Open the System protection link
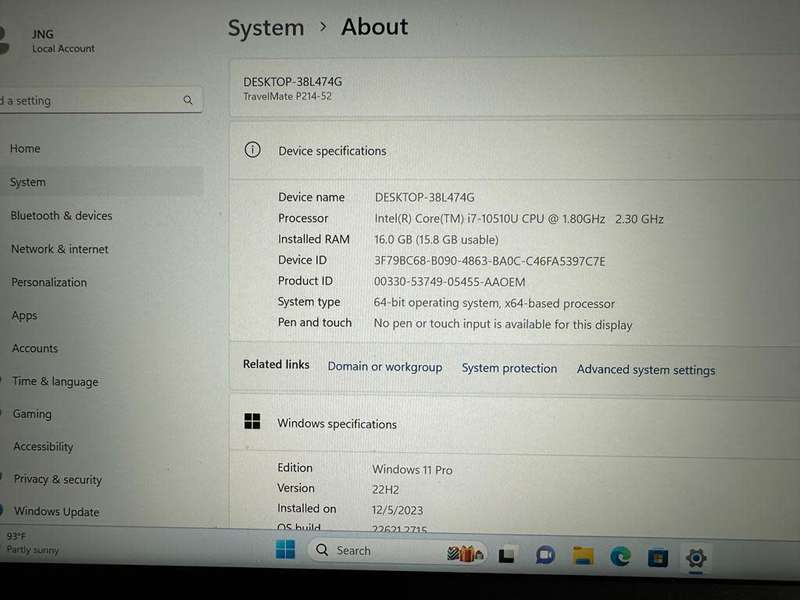800x600 pixels. (x=509, y=368)
